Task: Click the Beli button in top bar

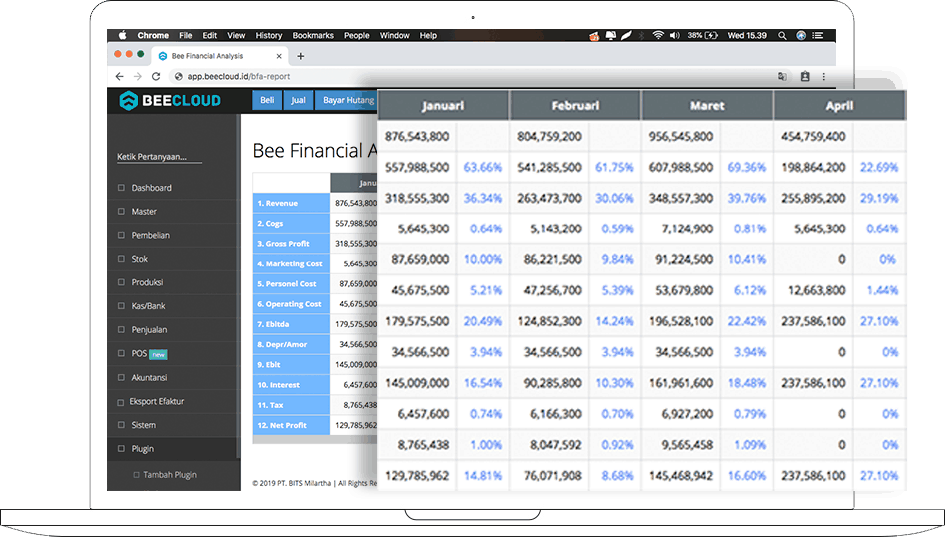Action: pyautogui.click(x=267, y=100)
